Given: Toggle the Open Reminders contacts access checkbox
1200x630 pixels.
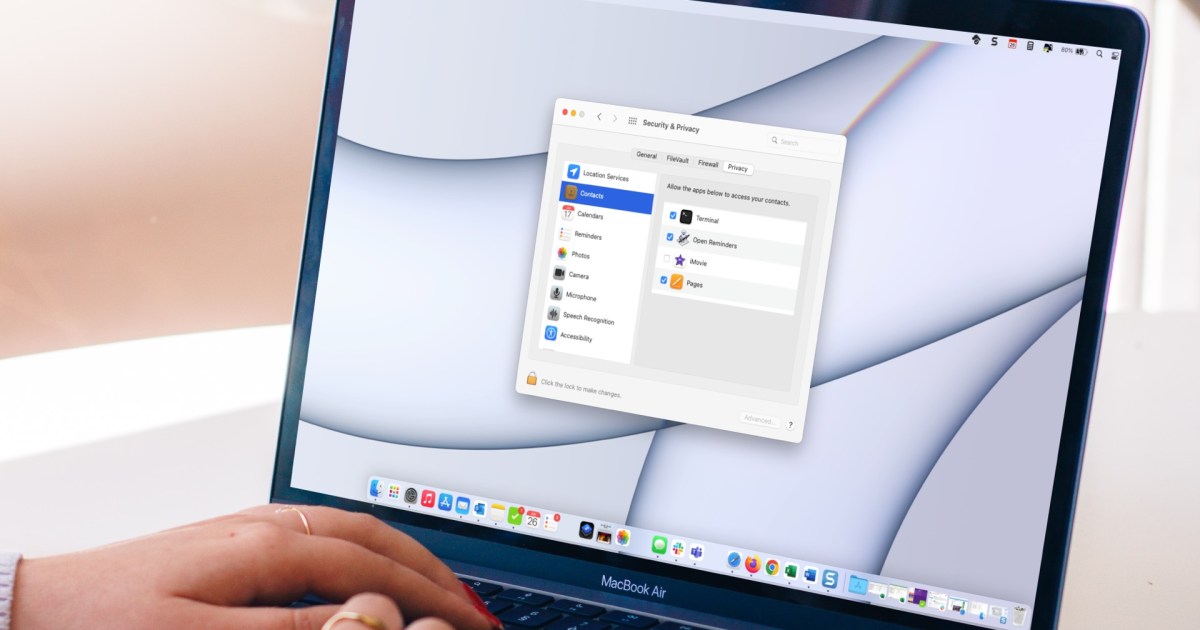Looking at the screenshot, I should [670, 237].
